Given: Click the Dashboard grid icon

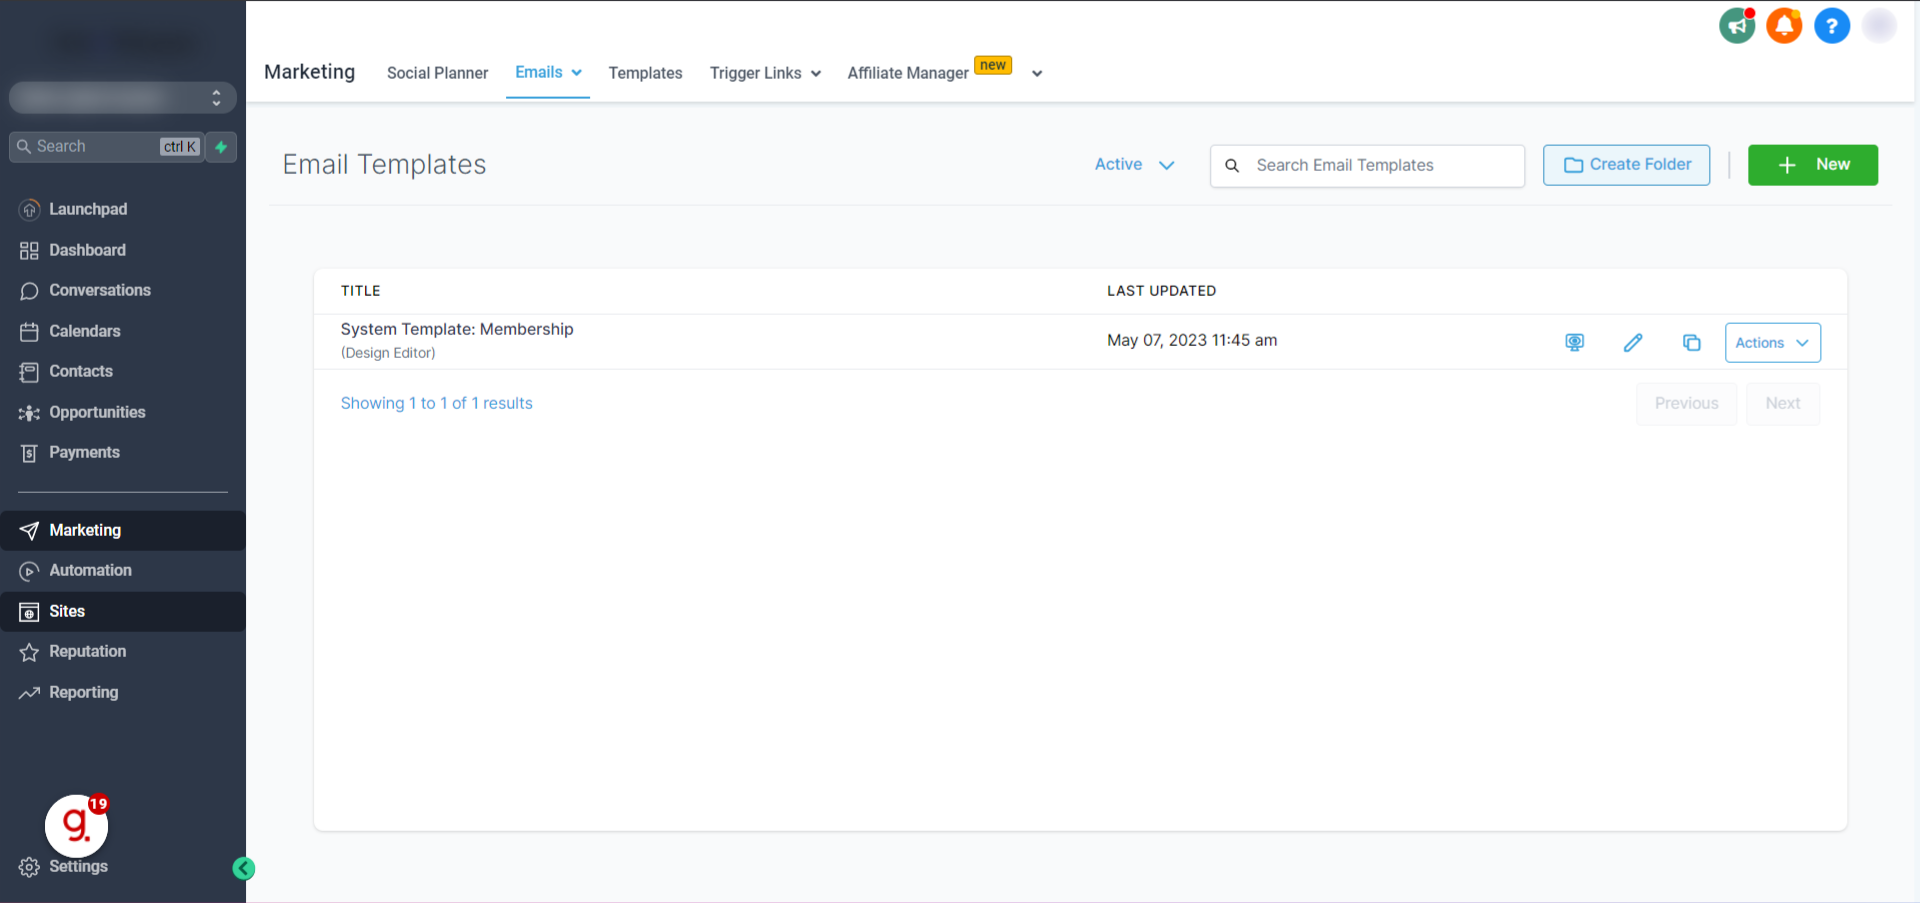Looking at the screenshot, I should 29,250.
